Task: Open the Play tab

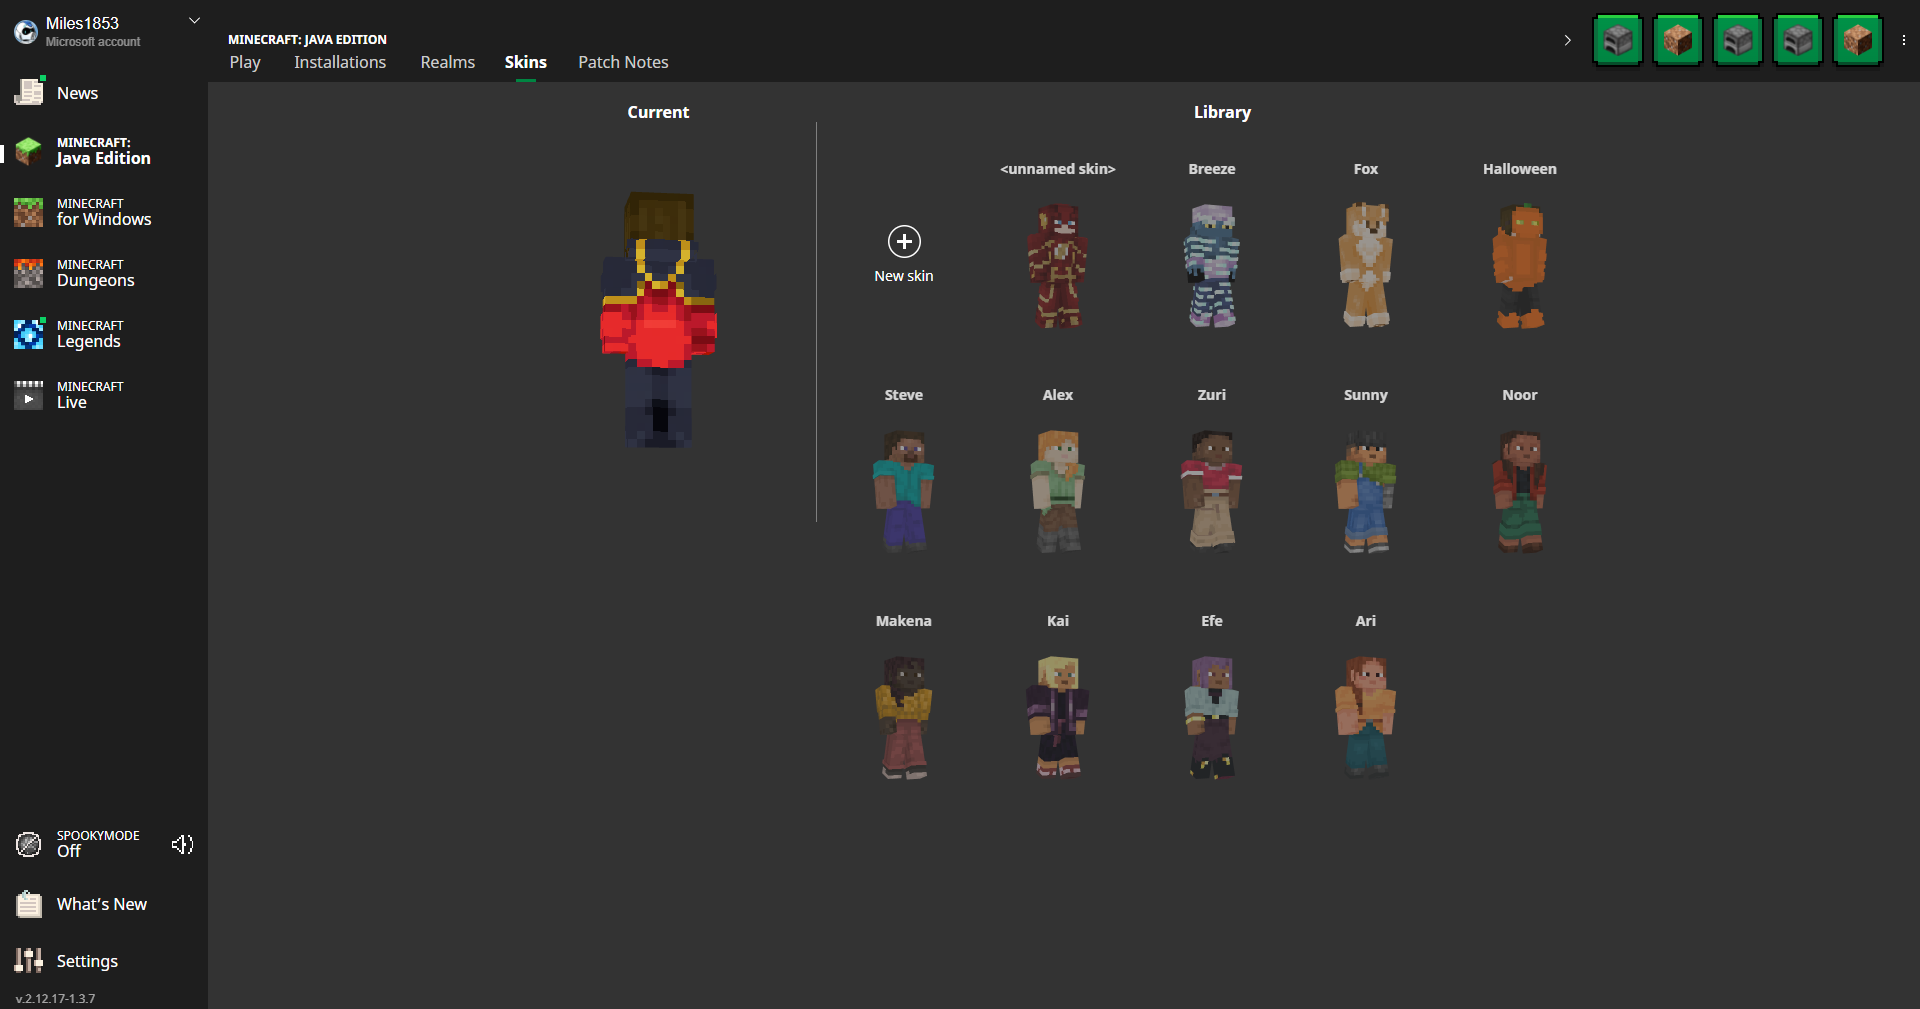Action: (245, 62)
